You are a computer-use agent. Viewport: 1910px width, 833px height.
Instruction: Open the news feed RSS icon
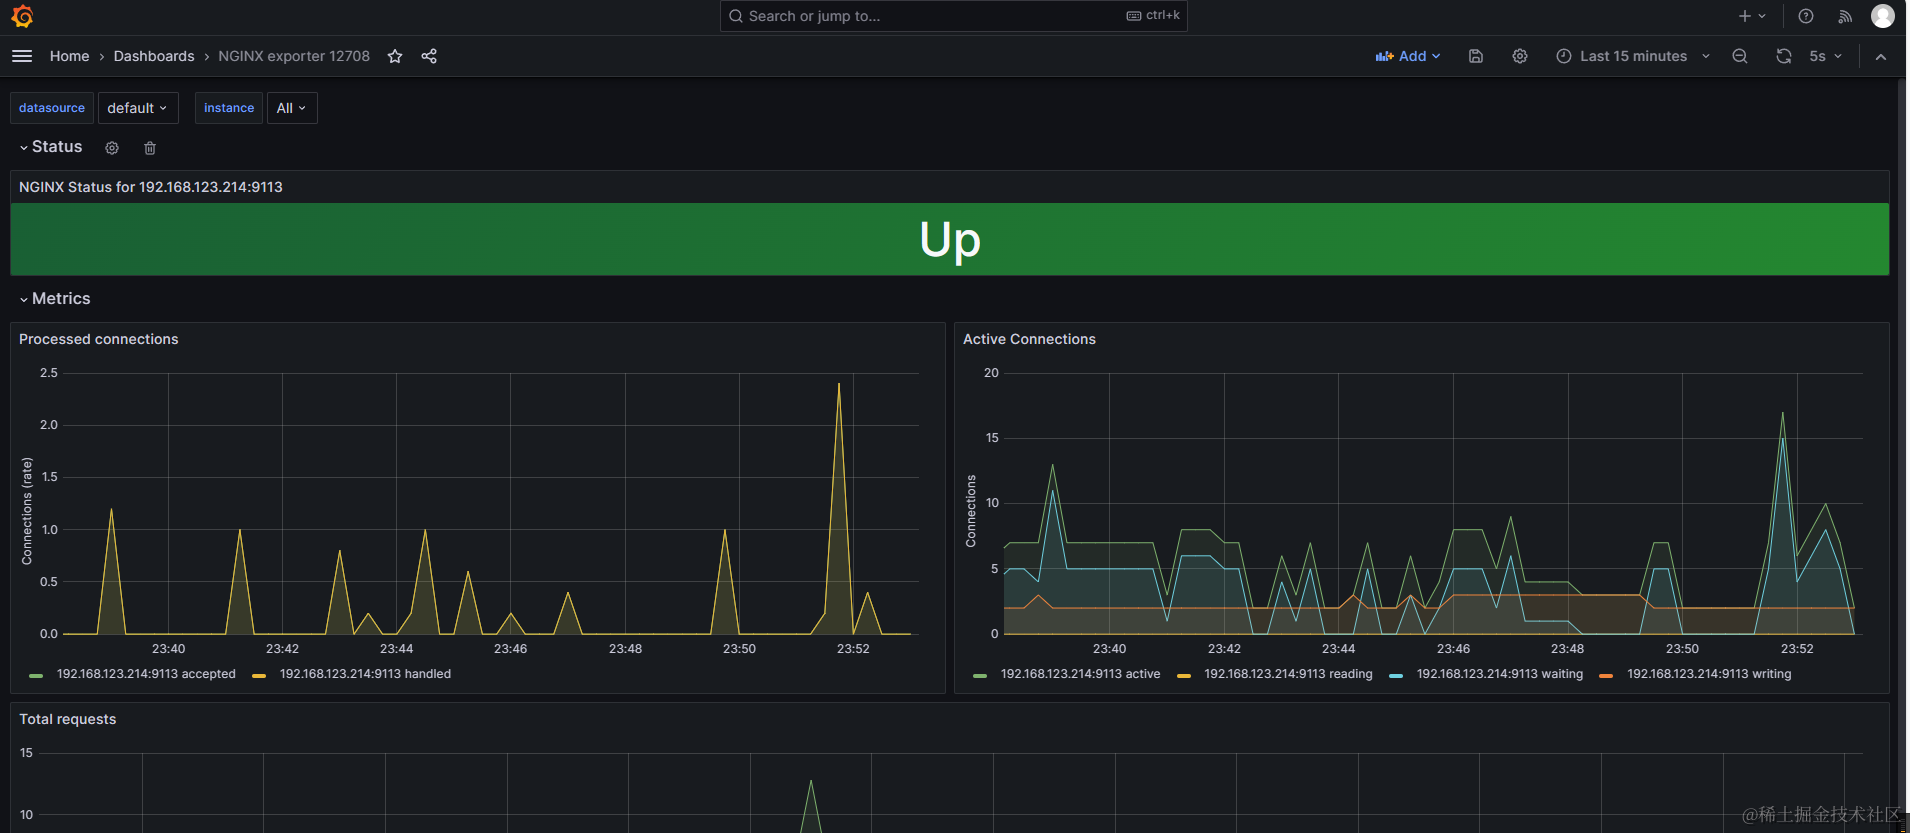pos(1845,16)
